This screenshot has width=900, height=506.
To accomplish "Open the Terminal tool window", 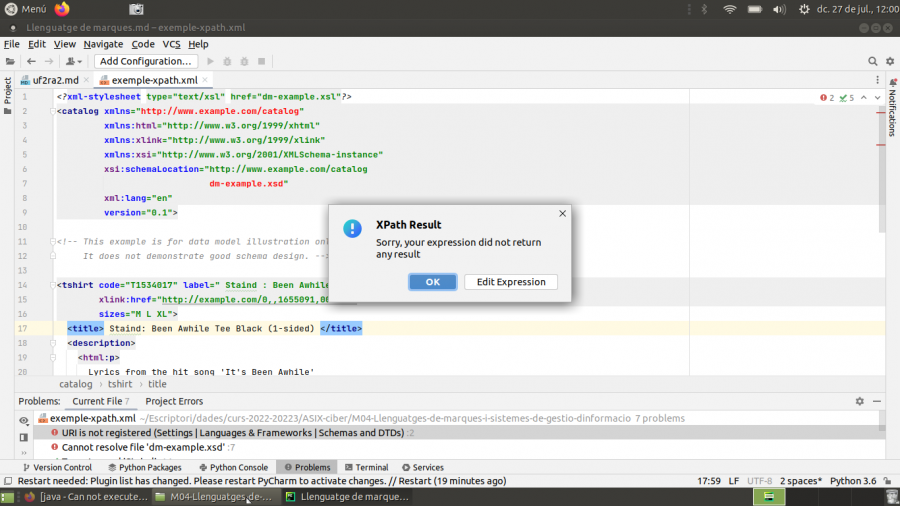I will pyautogui.click(x=367, y=468).
